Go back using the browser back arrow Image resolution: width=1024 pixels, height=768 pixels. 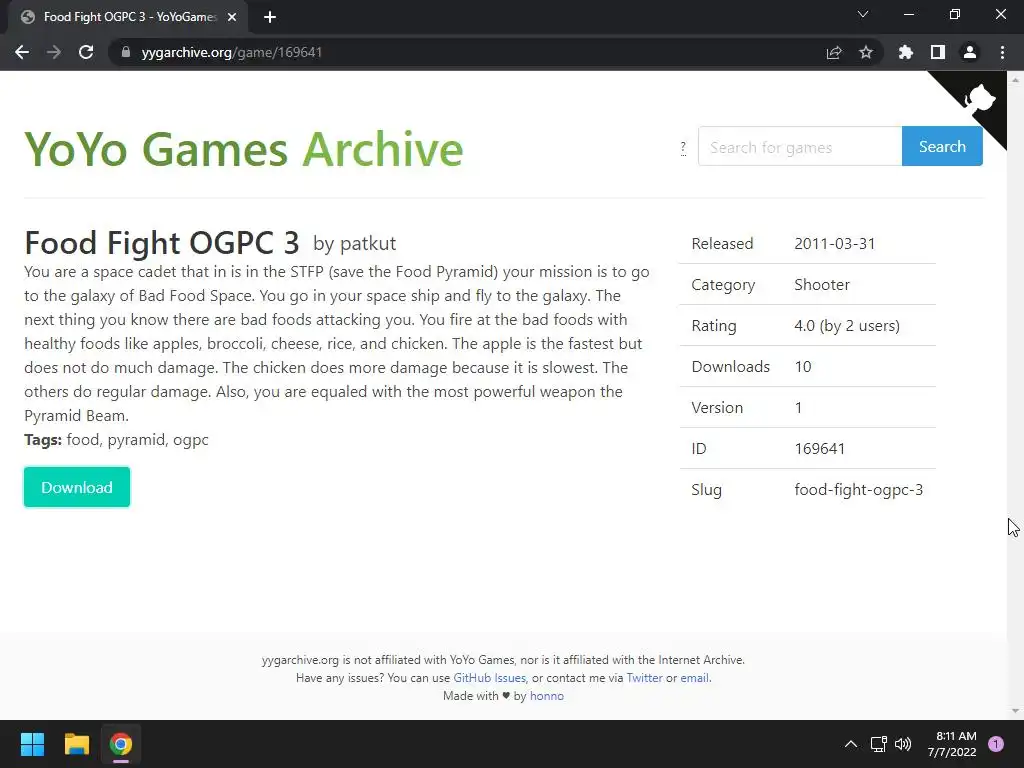[22, 52]
